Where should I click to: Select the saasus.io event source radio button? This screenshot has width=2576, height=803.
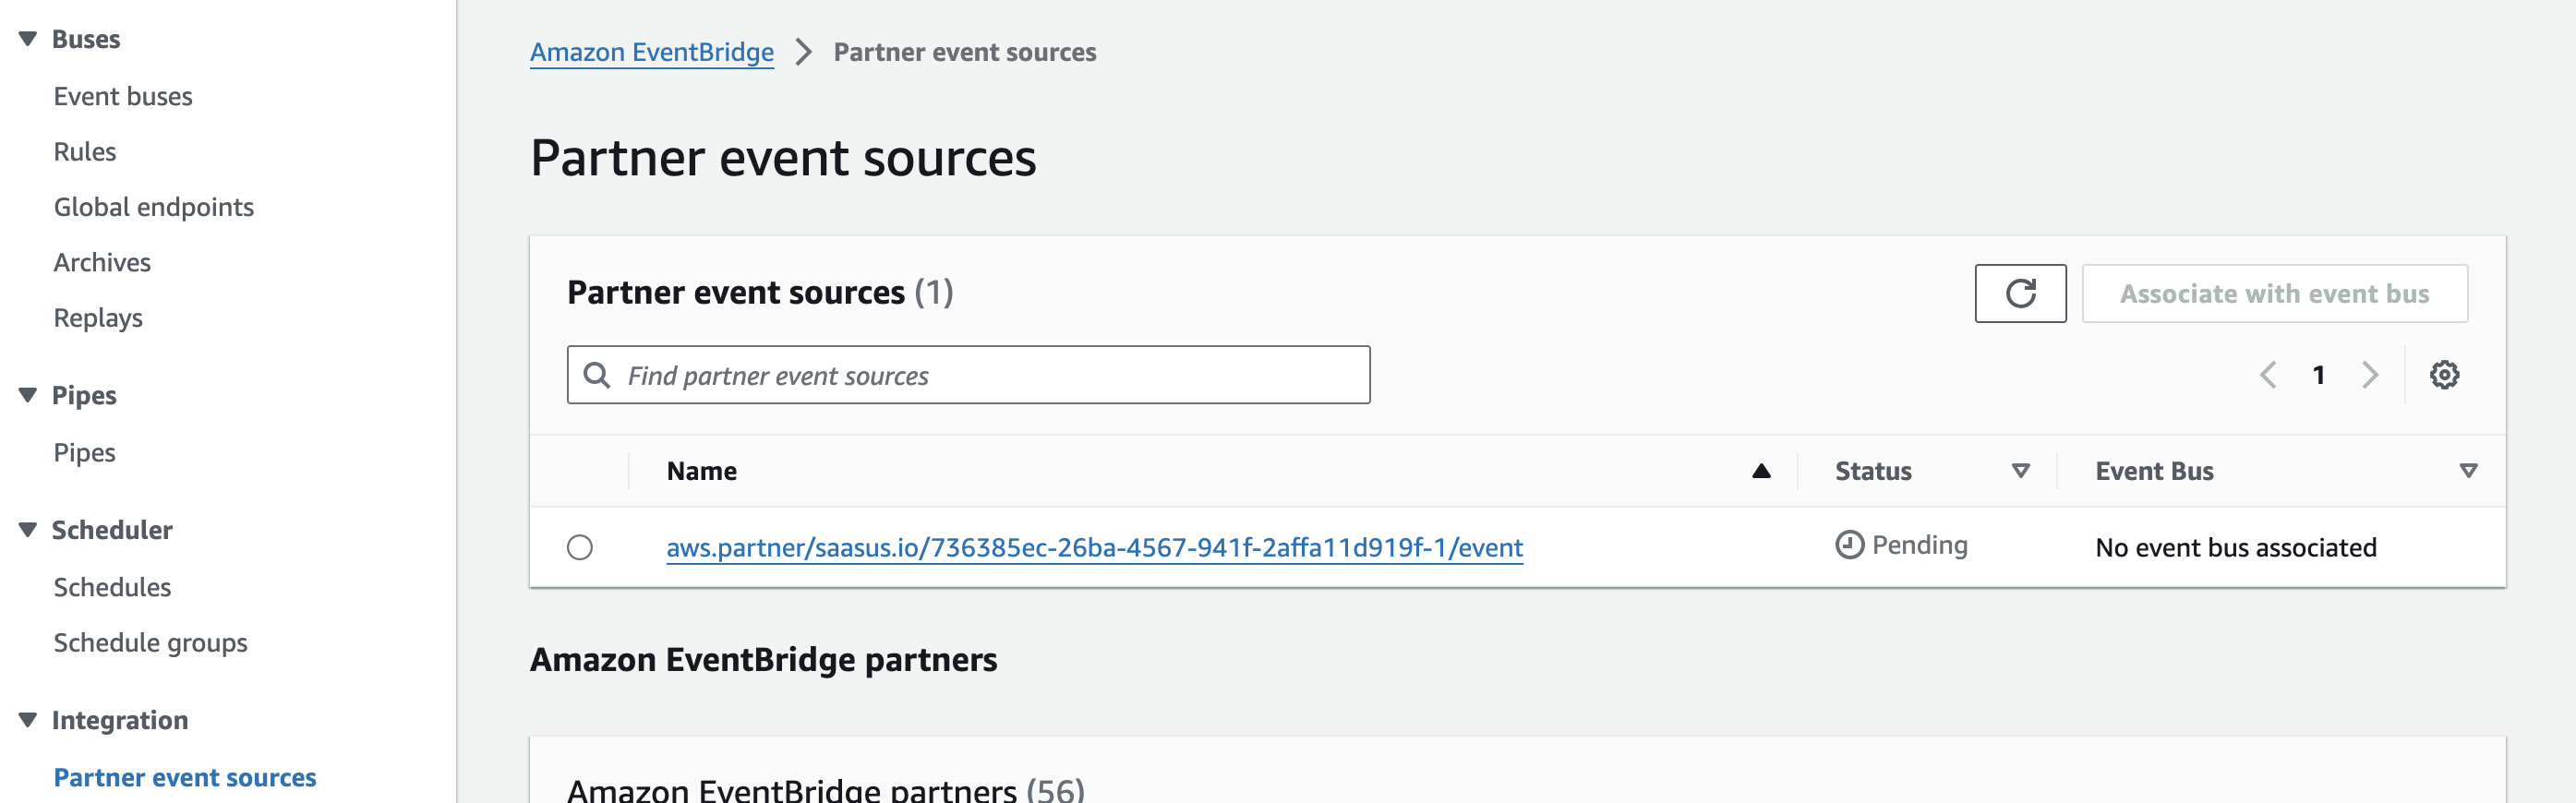[x=580, y=547]
